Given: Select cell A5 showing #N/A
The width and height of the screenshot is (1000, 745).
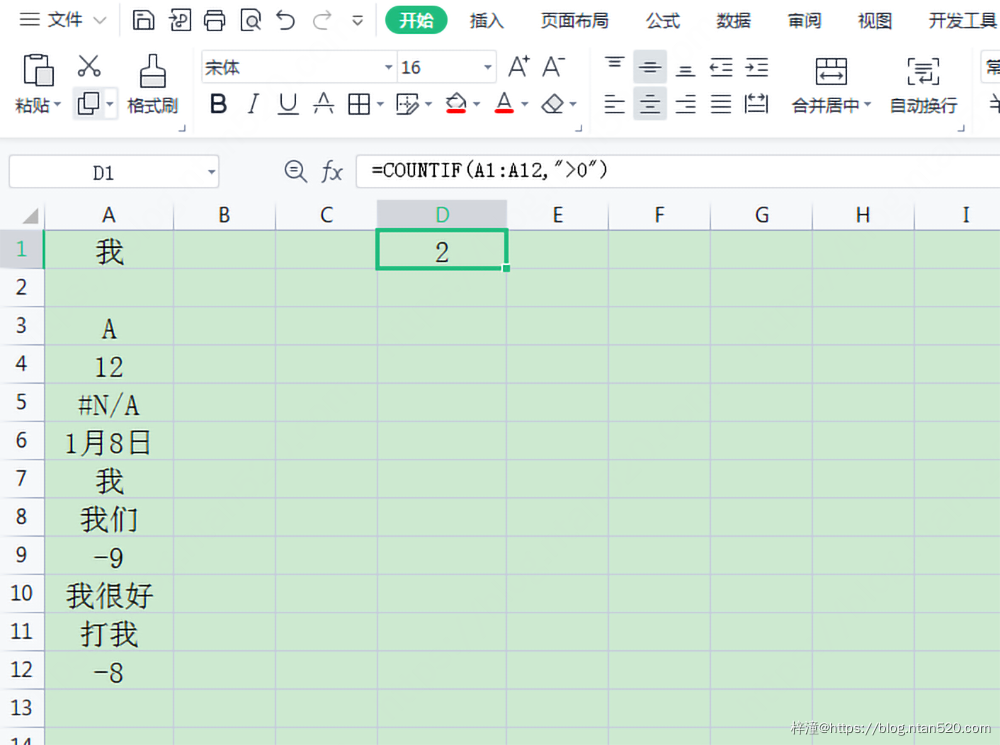Looking at the screenshot, I should click(x=108, y=403).
